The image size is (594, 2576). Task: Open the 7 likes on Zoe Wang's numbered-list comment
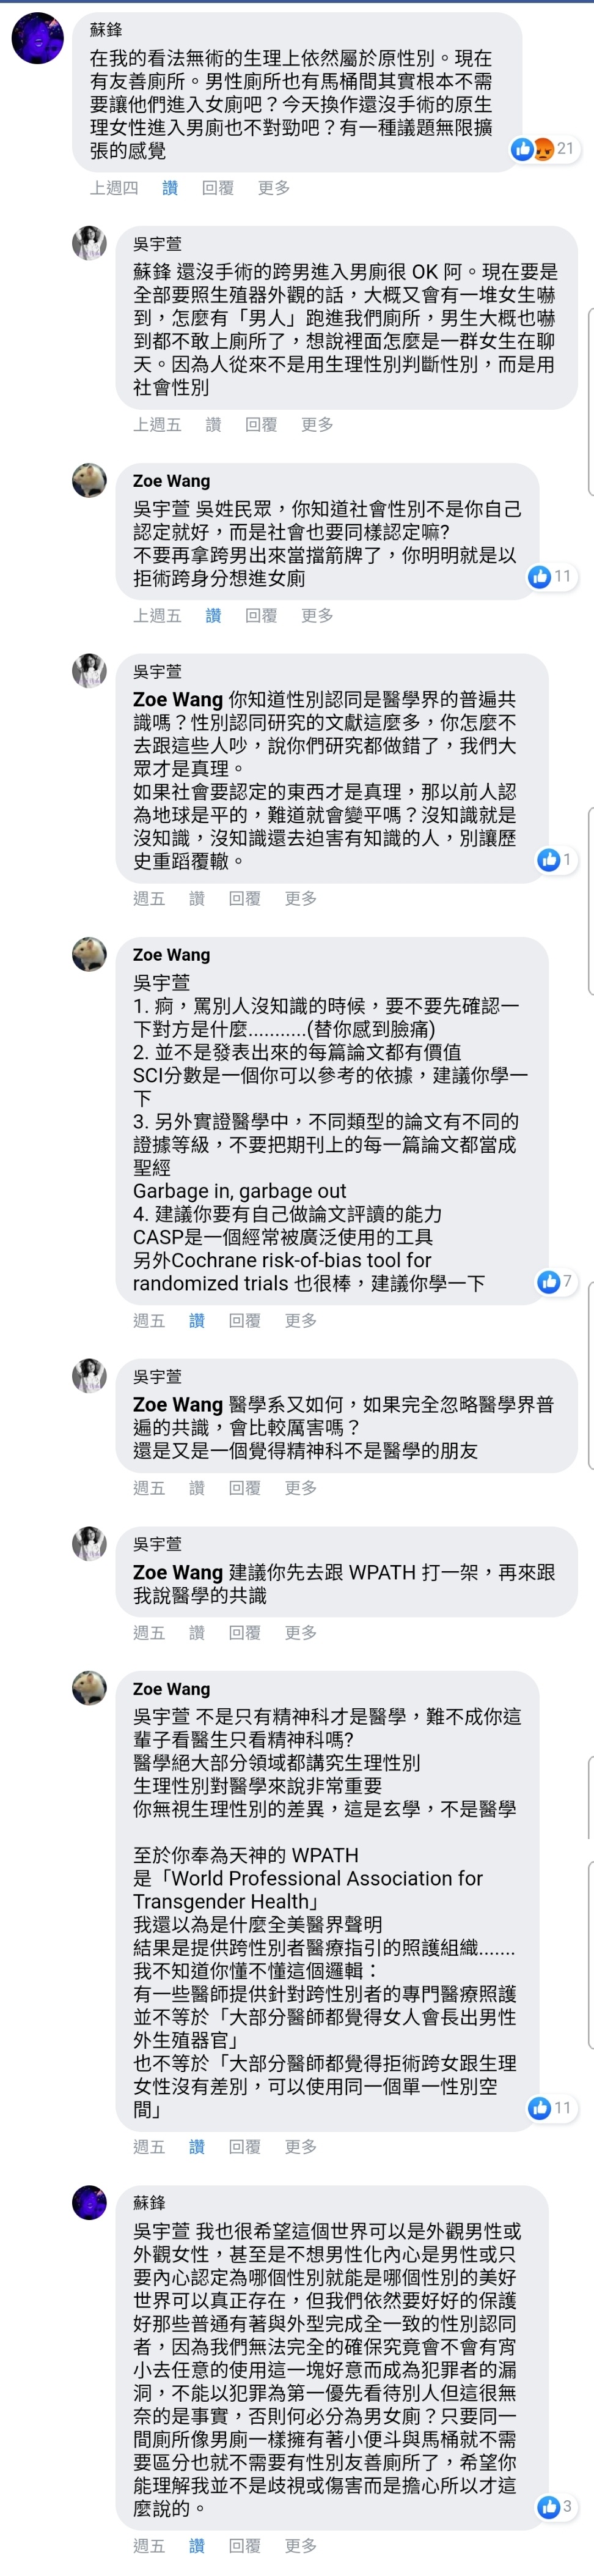(555, 1281)
